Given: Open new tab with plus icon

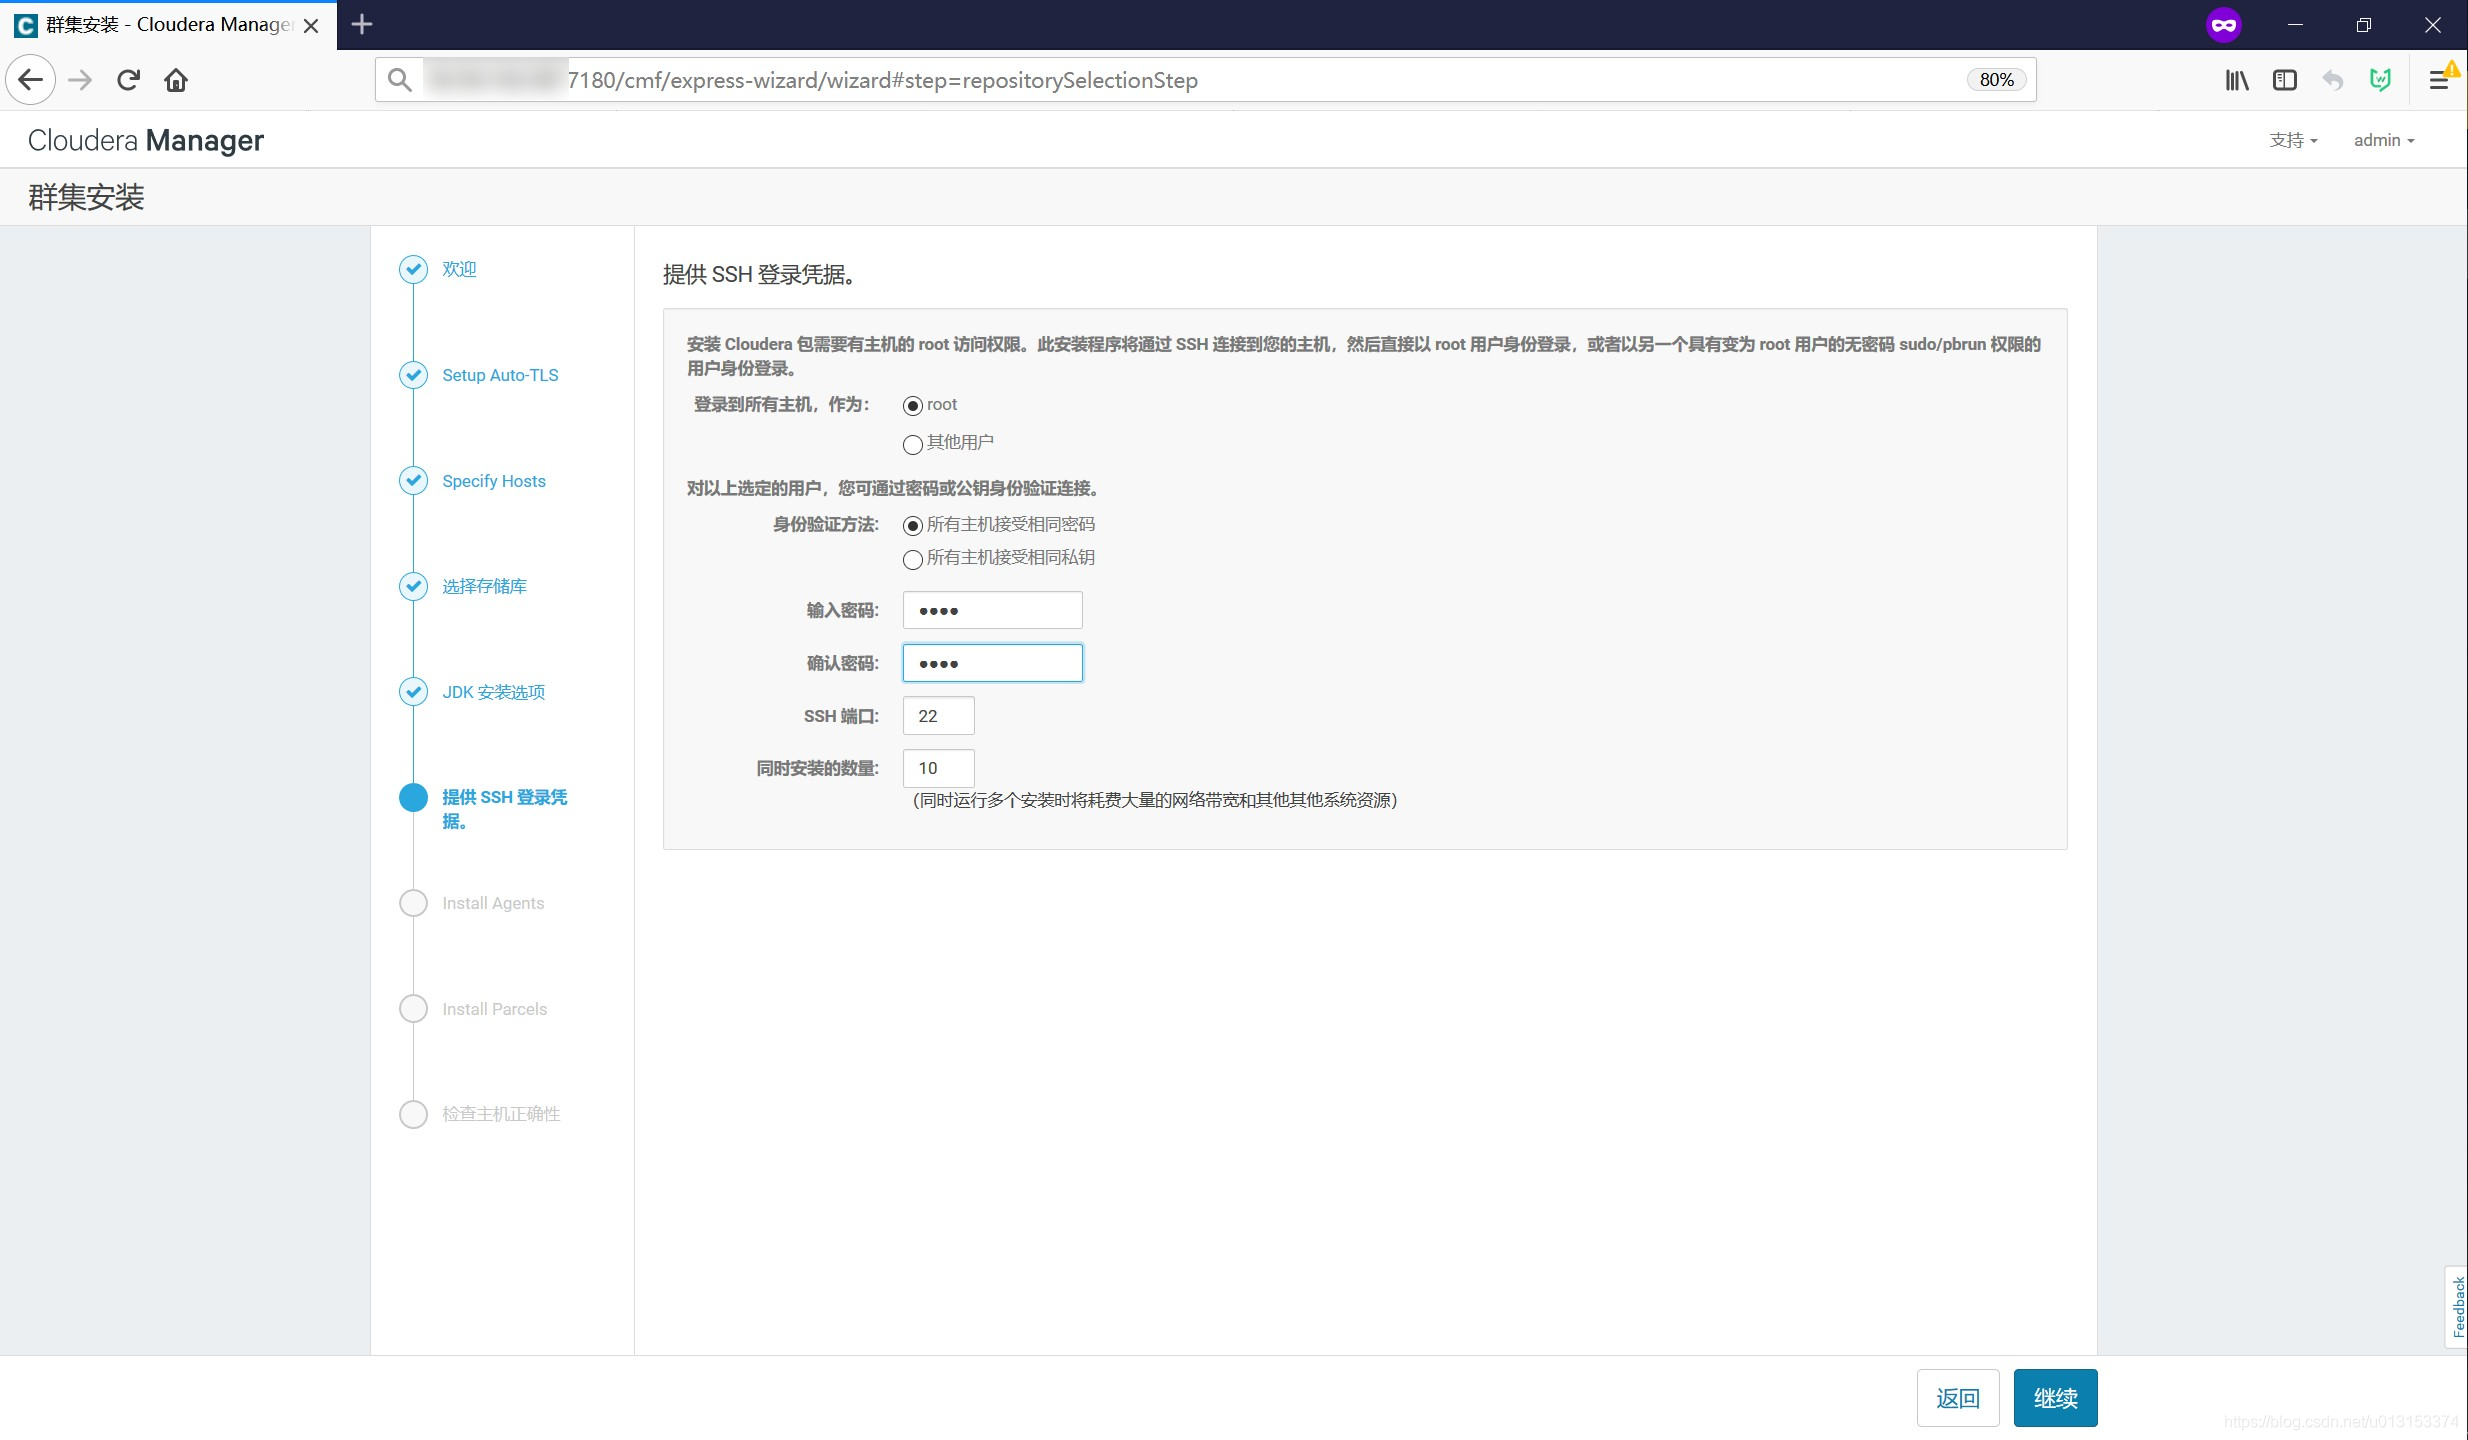Looking at the screenshot, I should [x=362, y=25].
